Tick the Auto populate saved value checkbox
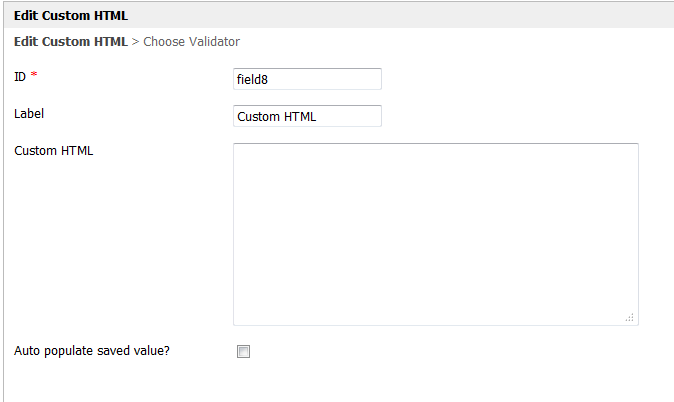674x402 pixels. pyautogui.click(x=243, y=351)
